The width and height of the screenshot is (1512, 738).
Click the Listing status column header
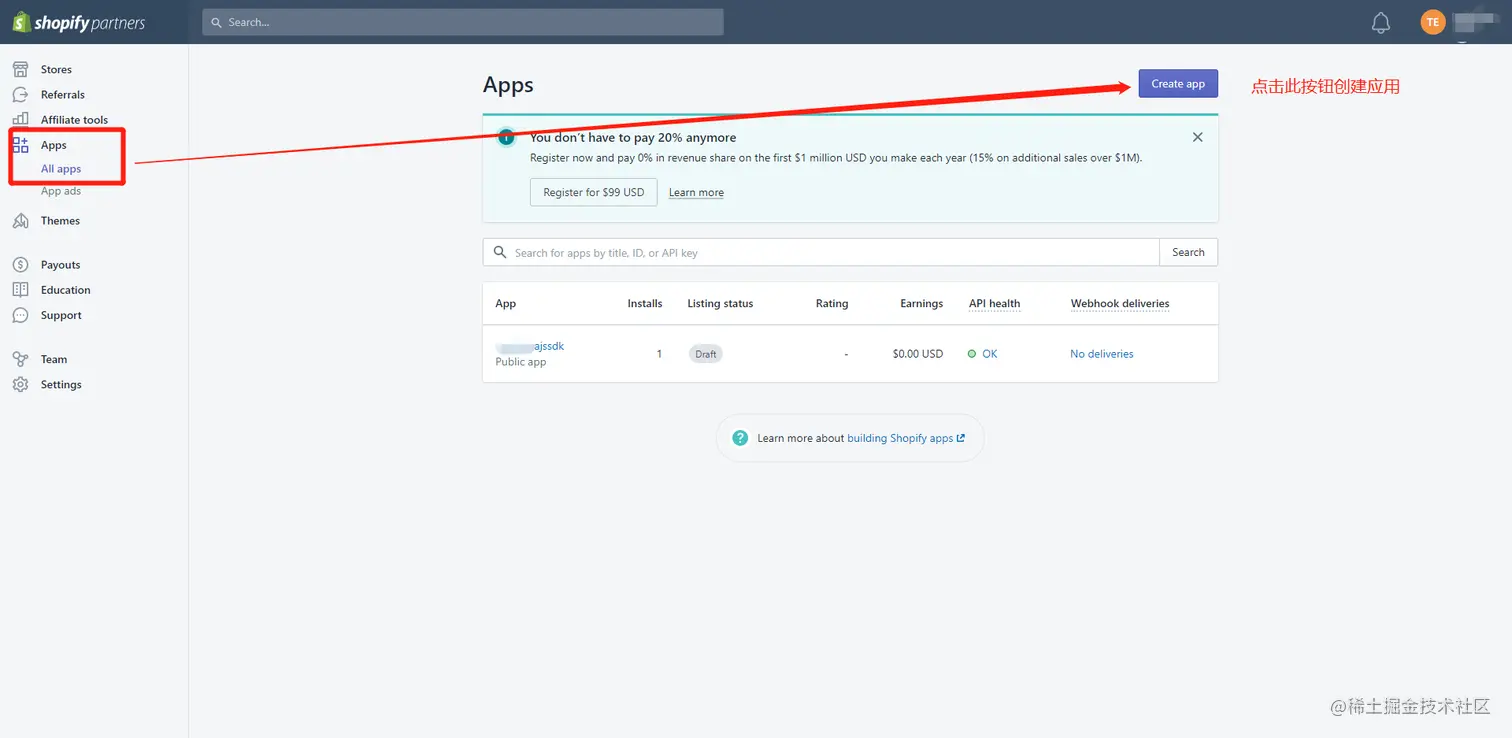coord(720,303)
